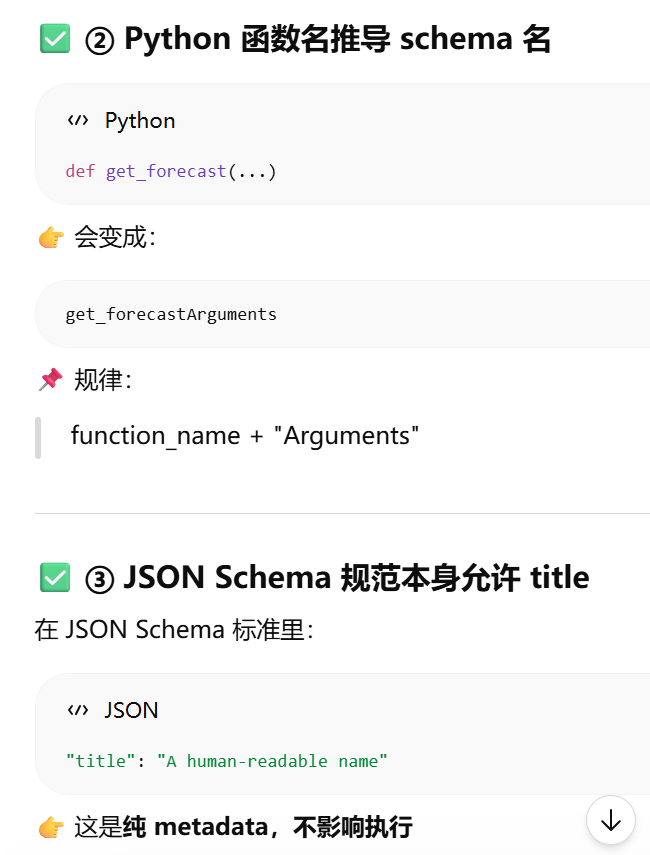Click the pointing hand emoji before 会变成
This screenshot has height=855, width=650.
pos(51,238)
